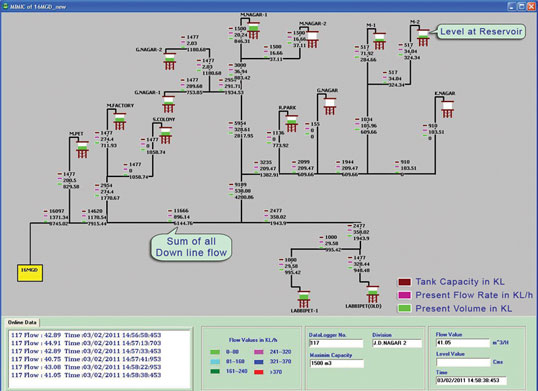Click the DataLogger No. field showing 117
Image resolution: width=538 pixels, height=391 pixels.
(336, 343)
